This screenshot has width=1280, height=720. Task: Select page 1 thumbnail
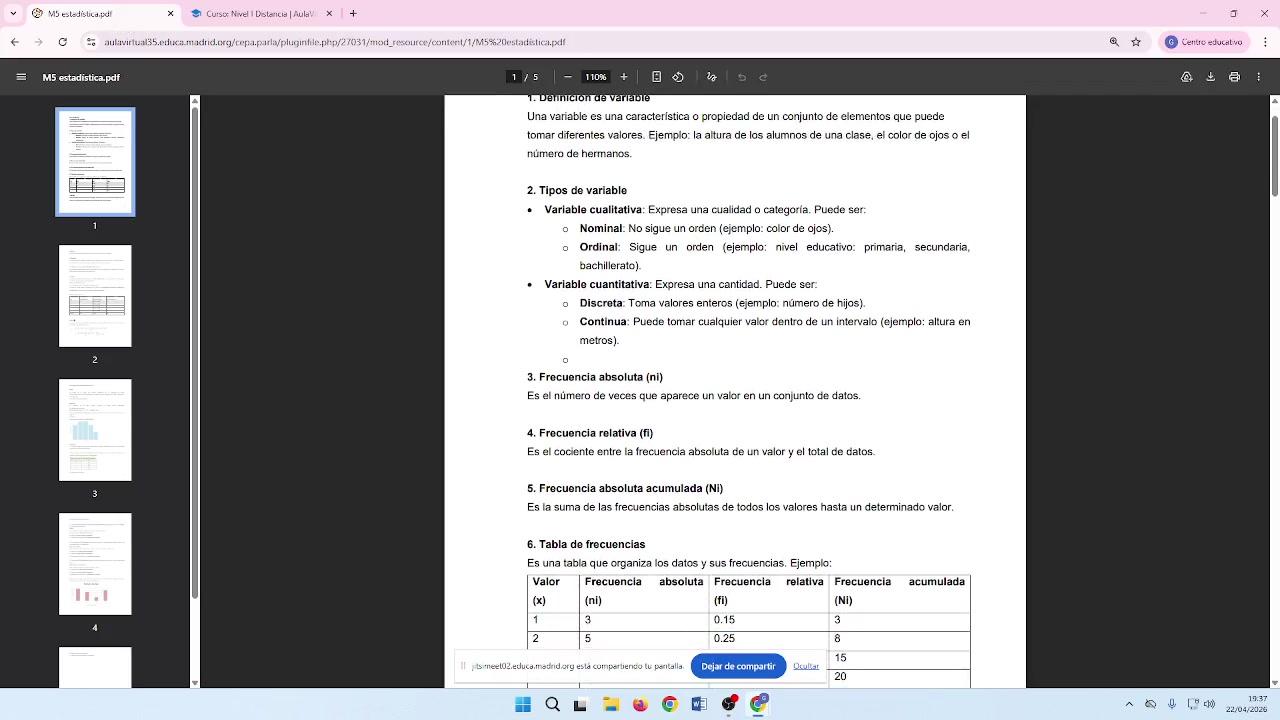tap(95, 162)
